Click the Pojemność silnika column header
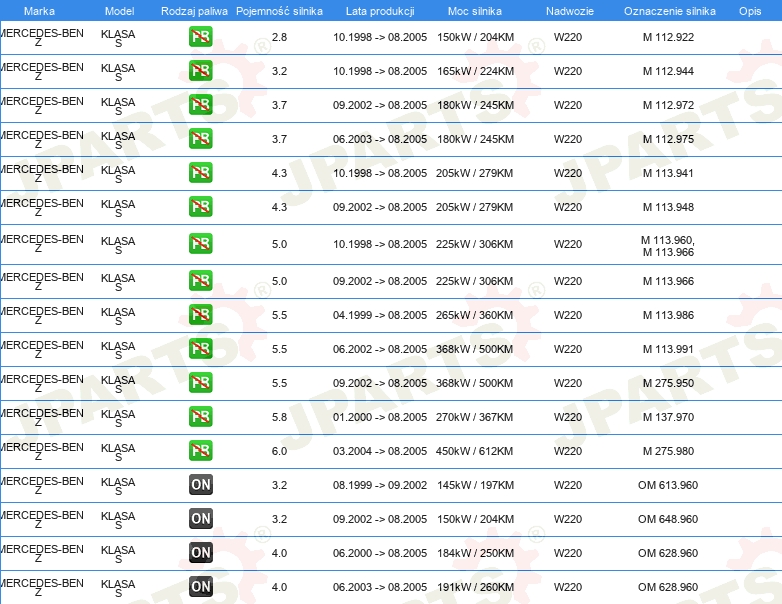This screenshot has width=782, height=604. pos(279,11)
